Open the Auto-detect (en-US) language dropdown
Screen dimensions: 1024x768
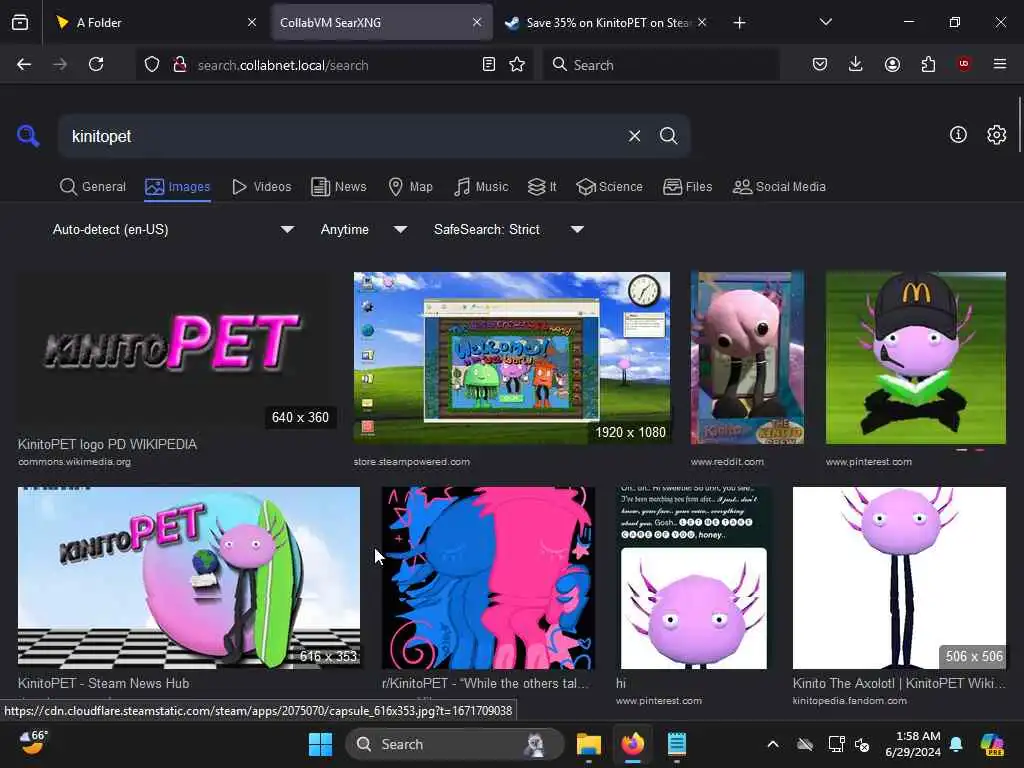click(172, 229)
